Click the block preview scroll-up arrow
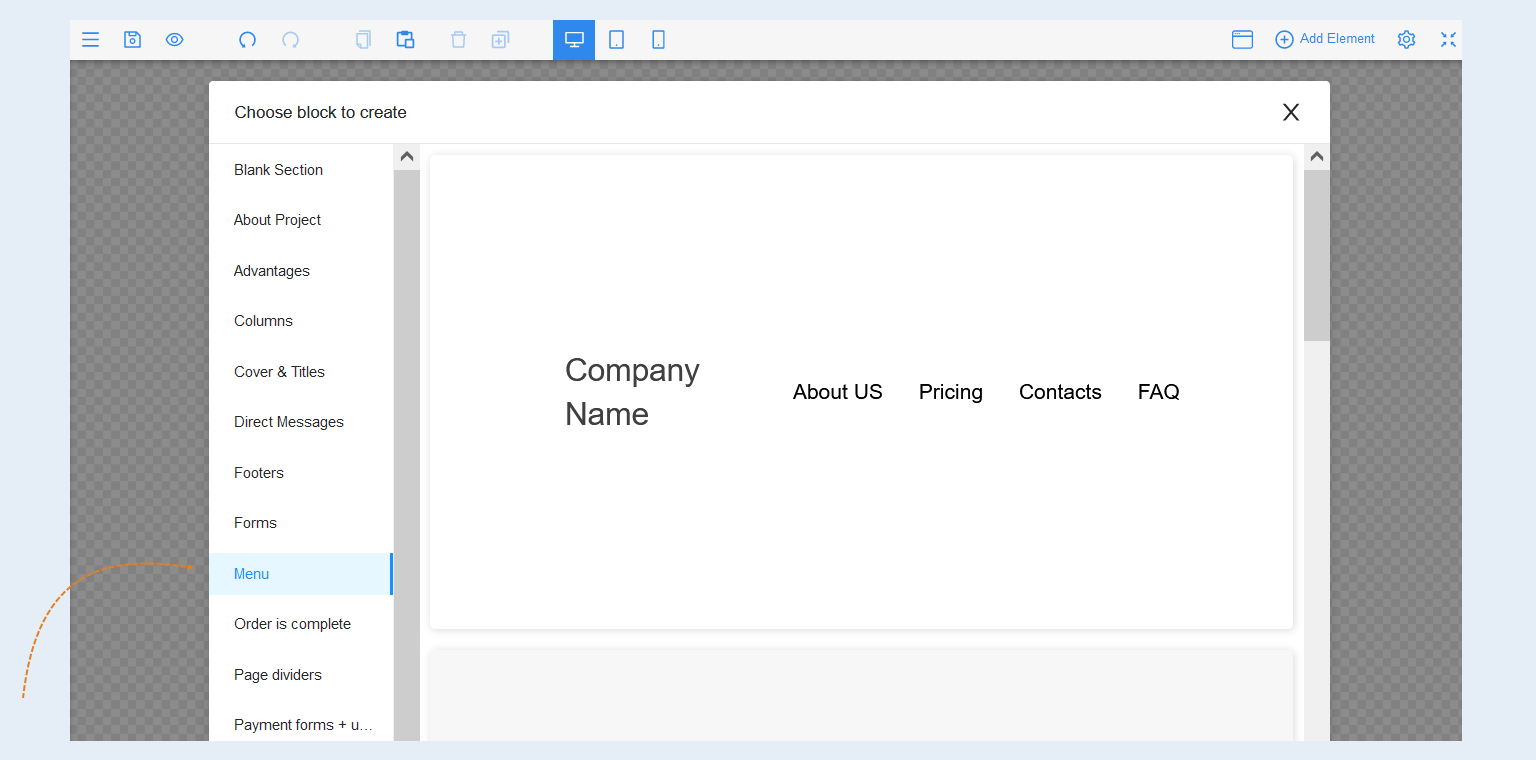 coord(1317,157)
